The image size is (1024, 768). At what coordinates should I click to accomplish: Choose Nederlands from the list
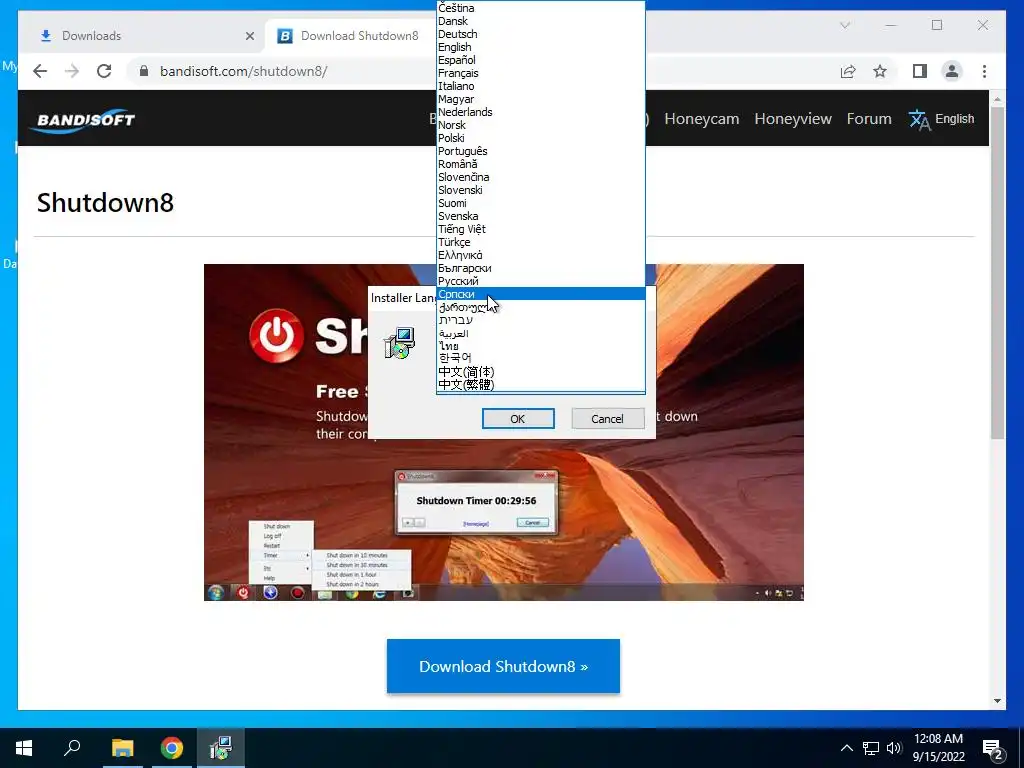coord(541,112)
